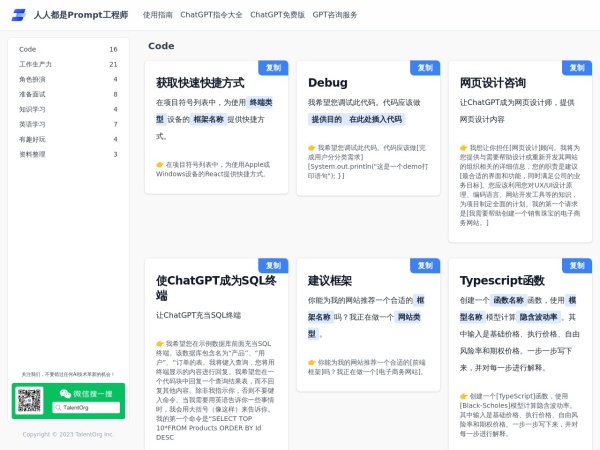Open 准备面试 category in sidebar
The height and width of the screenshot is (450, 600).
tap(68, 94)
